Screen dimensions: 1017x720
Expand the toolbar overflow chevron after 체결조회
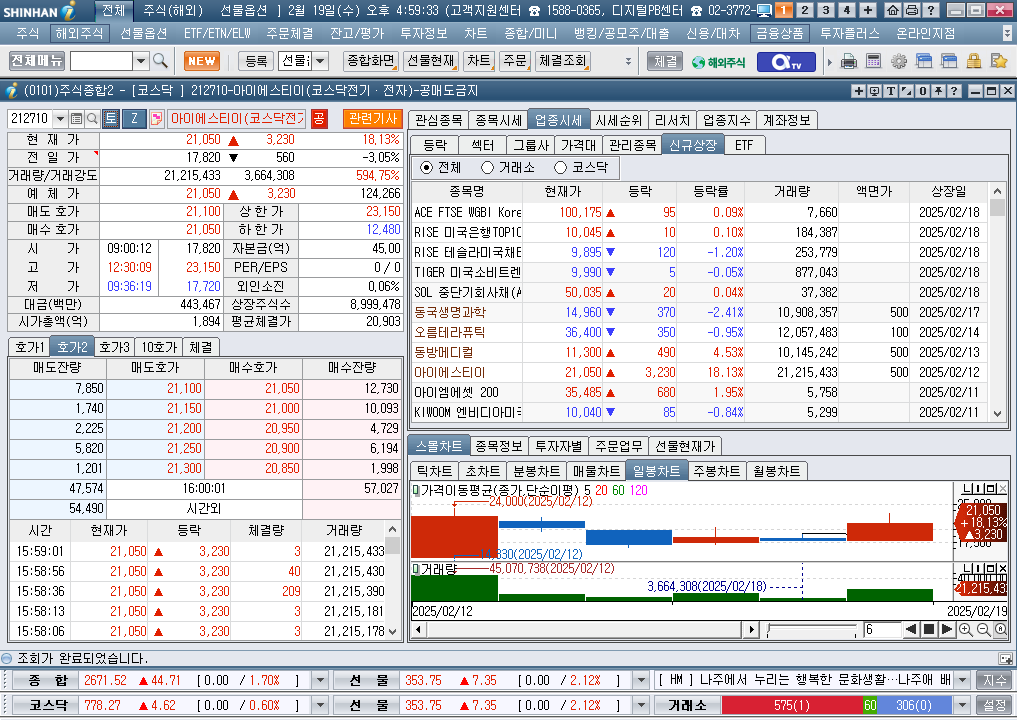point(628,62)
